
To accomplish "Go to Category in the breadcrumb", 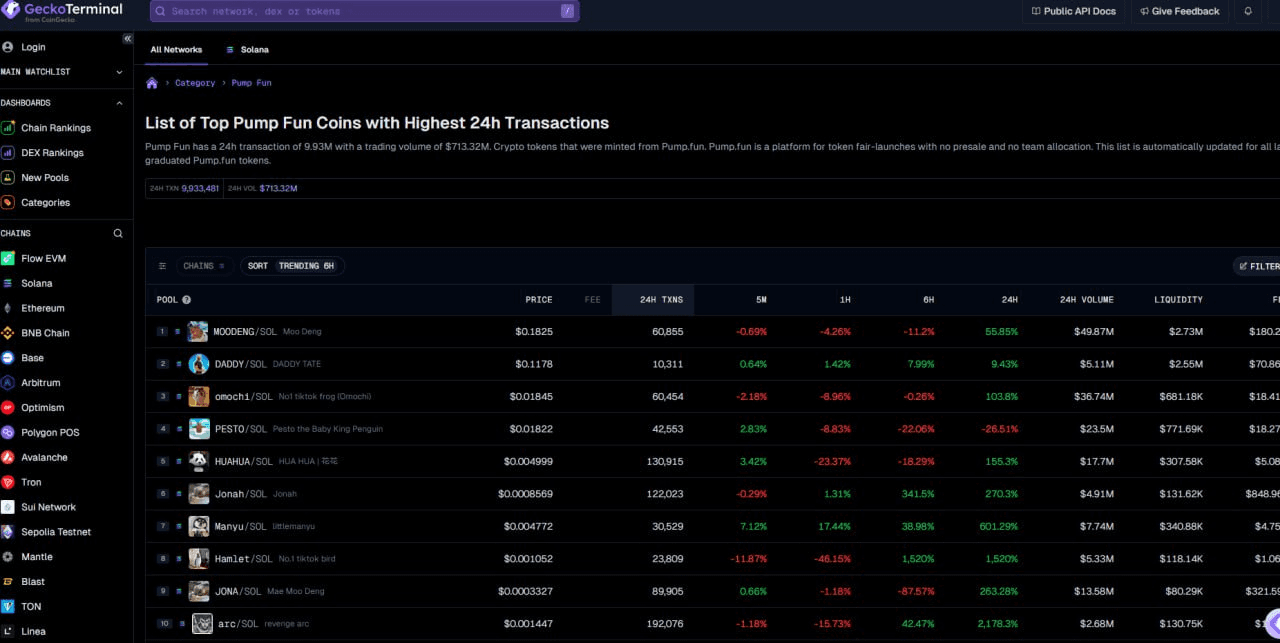I will [x=195, y=83].
